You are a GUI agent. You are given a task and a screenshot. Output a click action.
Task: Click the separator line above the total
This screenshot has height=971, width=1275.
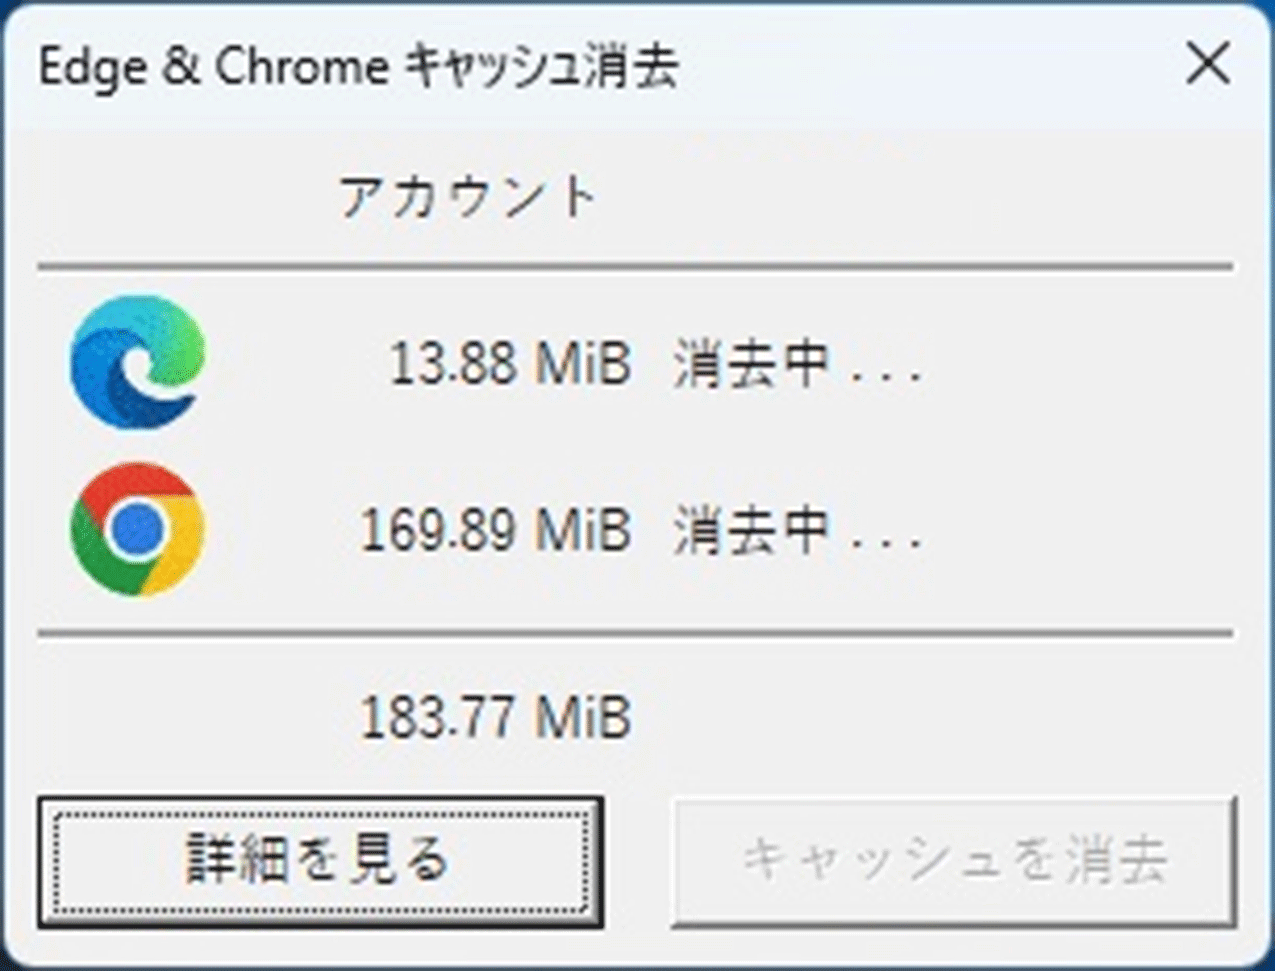635,634
